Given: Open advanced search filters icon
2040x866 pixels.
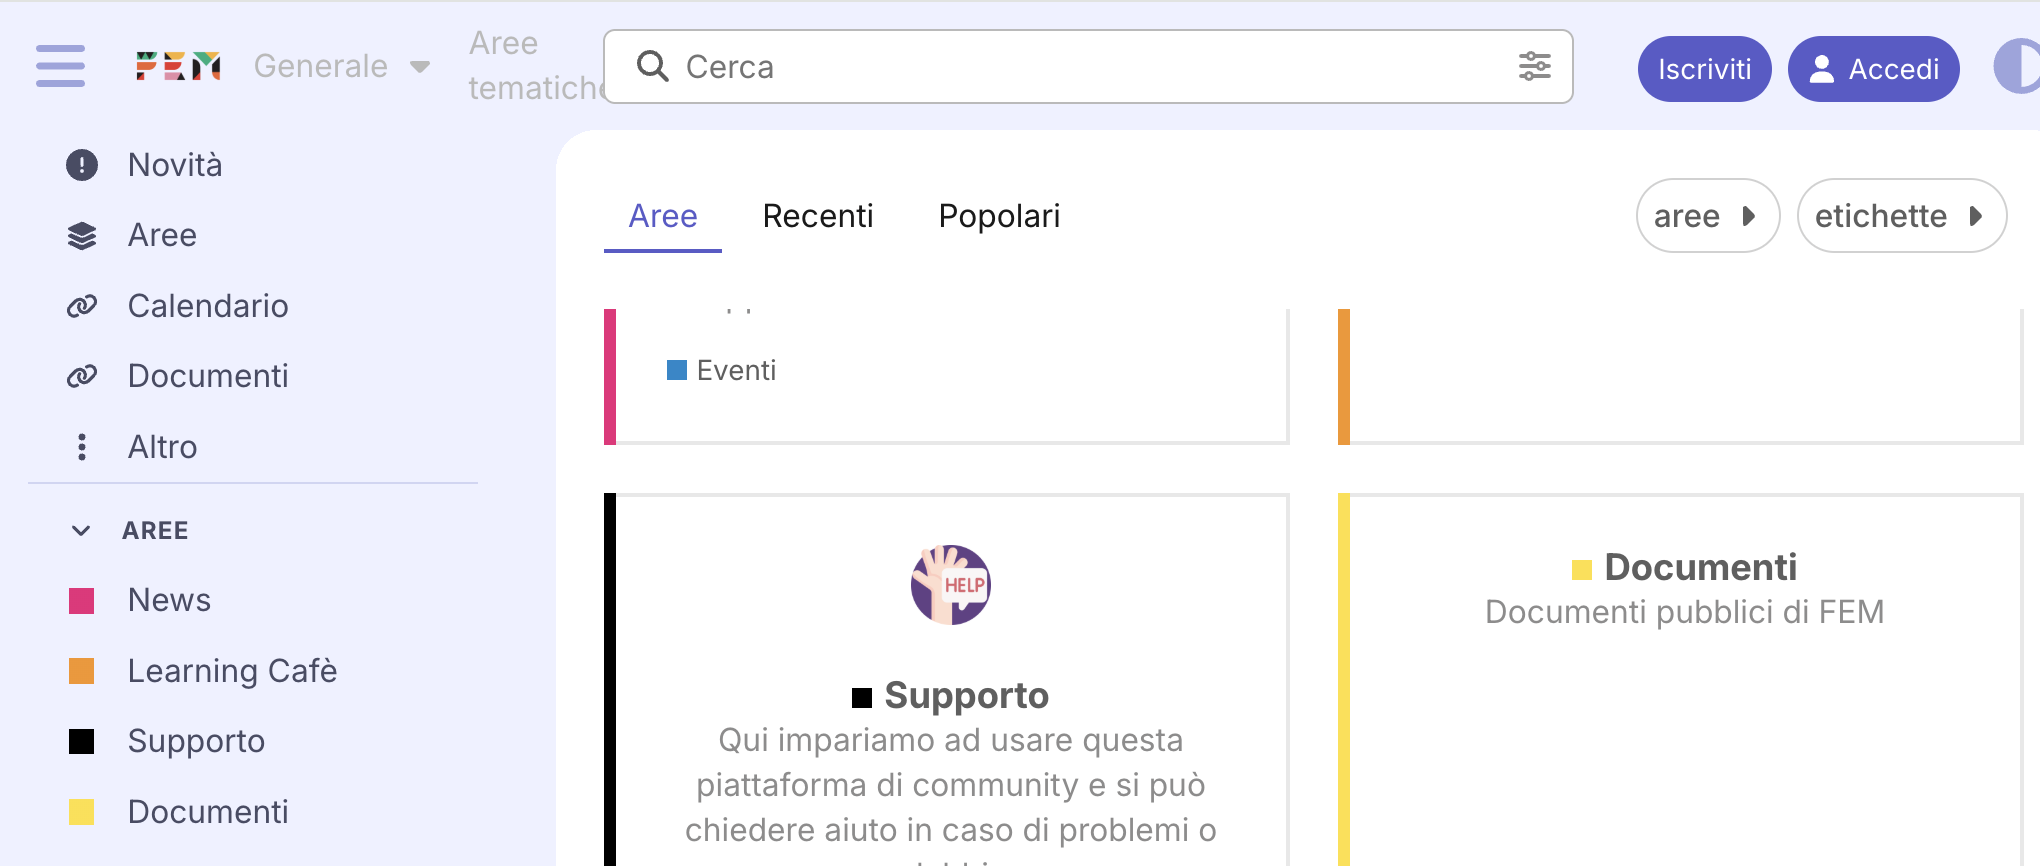Looking at the screenshot, I should coord(1534,67).
